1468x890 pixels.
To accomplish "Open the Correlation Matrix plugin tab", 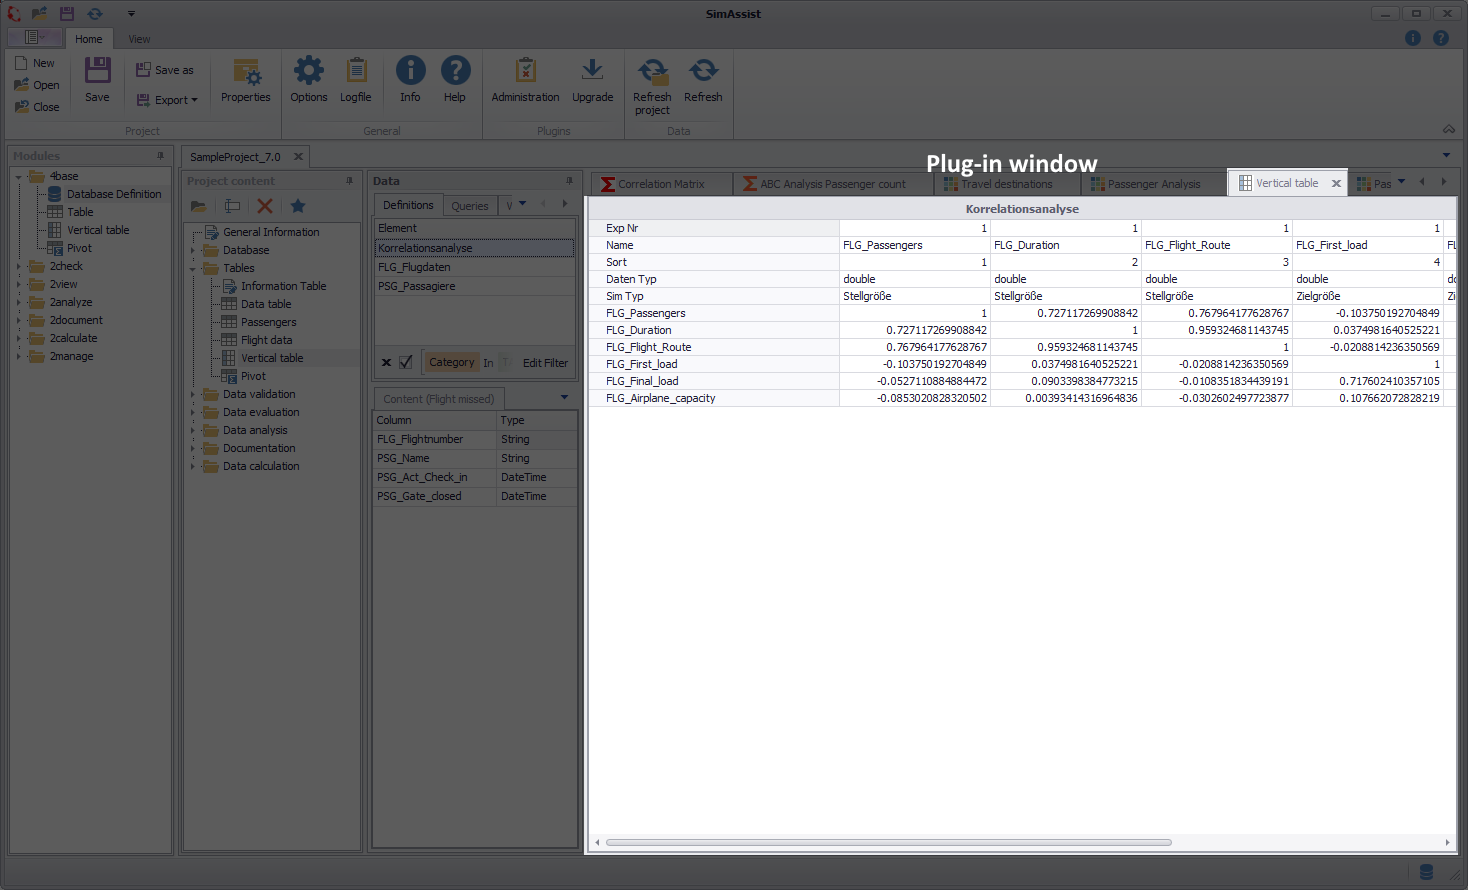I will (x=661, y=183).
